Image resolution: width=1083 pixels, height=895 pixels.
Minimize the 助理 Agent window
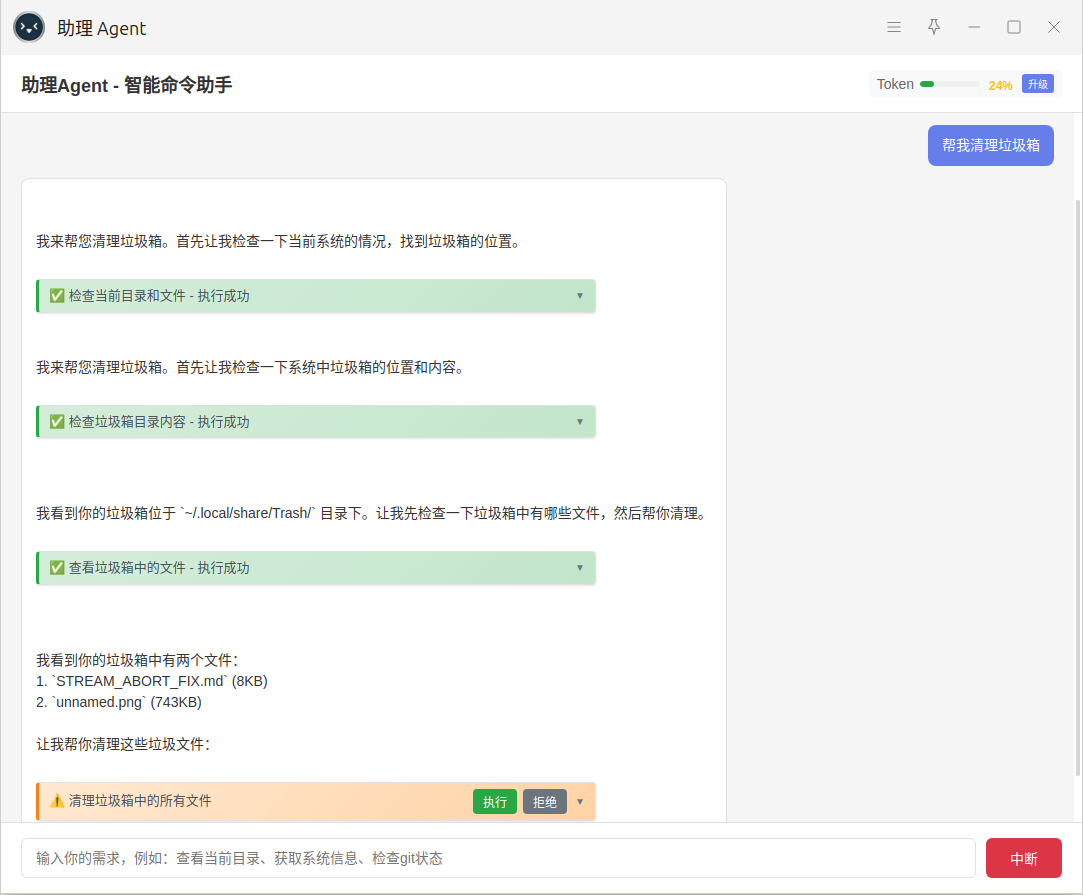(974, 27)
